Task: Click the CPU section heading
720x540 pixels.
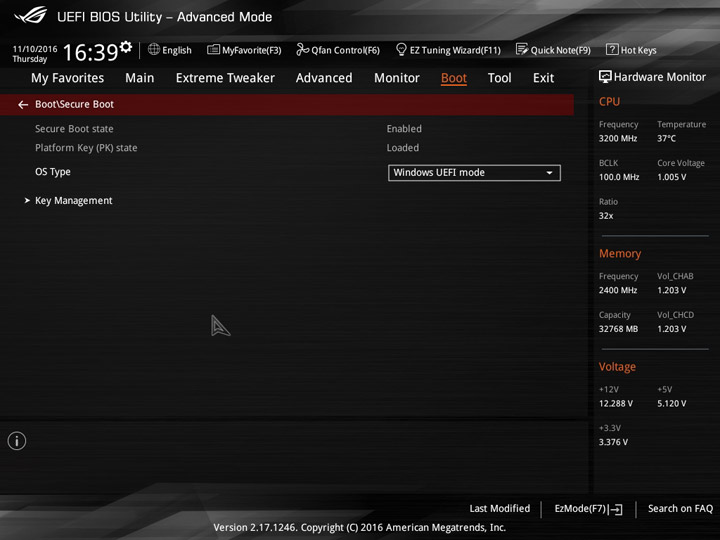Action: pyautogui.click(x=609, y=101)
